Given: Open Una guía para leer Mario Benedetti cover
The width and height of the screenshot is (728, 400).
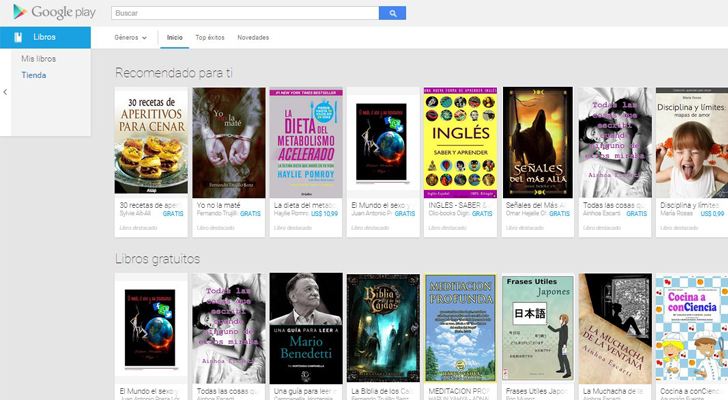Looking at the screenshot, I should pyautogui.click(x=306, y=328).
